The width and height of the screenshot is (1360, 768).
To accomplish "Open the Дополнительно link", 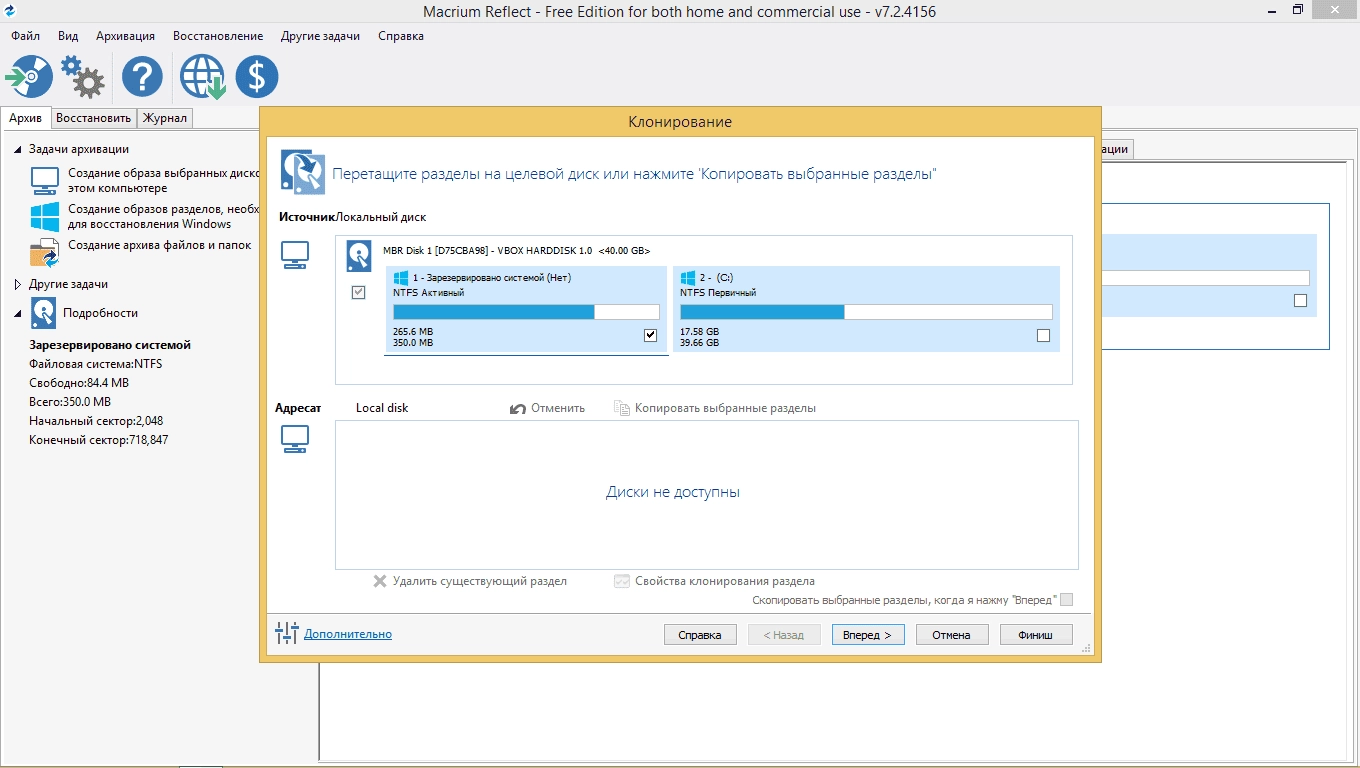I will 348,634.
